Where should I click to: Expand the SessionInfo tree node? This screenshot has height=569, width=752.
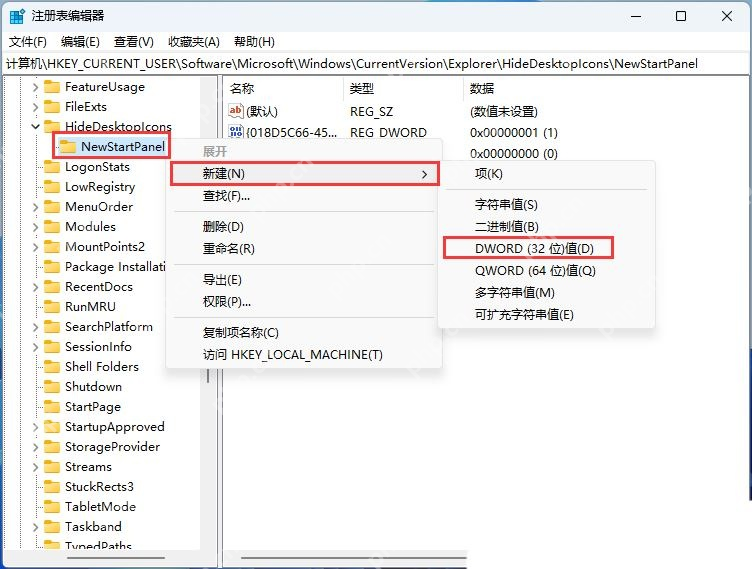pos(35,346)
